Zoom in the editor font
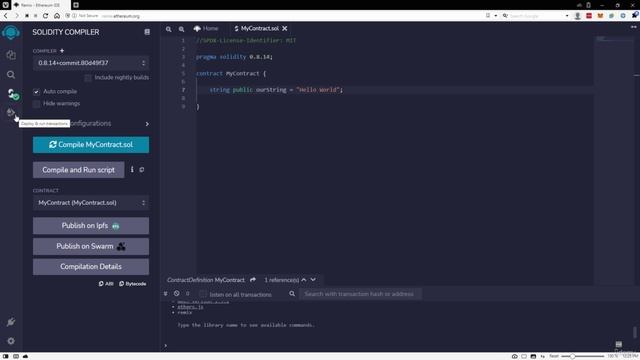 181,29
